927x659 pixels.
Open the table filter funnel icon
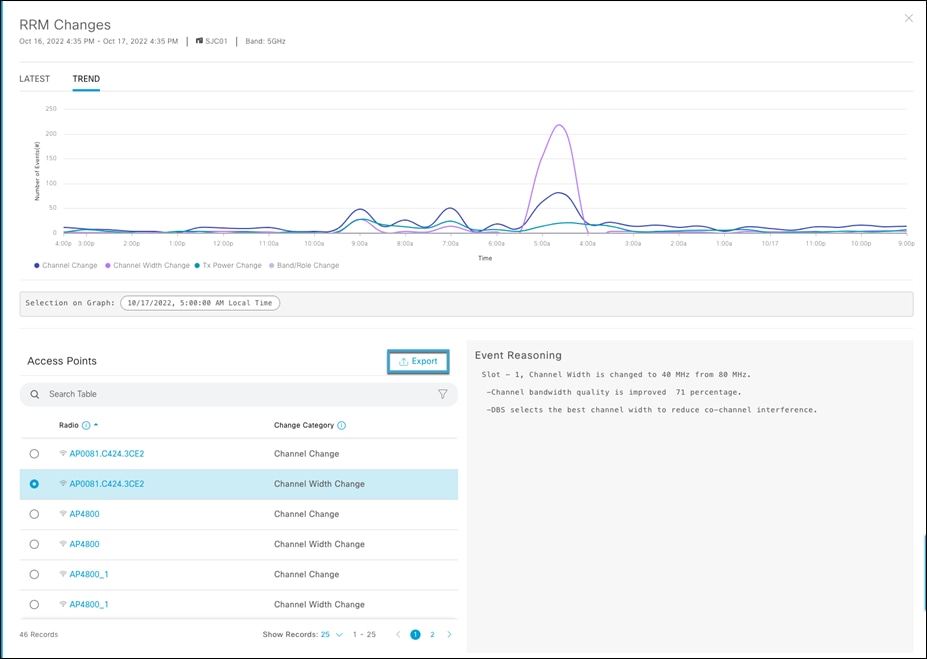(442, 394)
